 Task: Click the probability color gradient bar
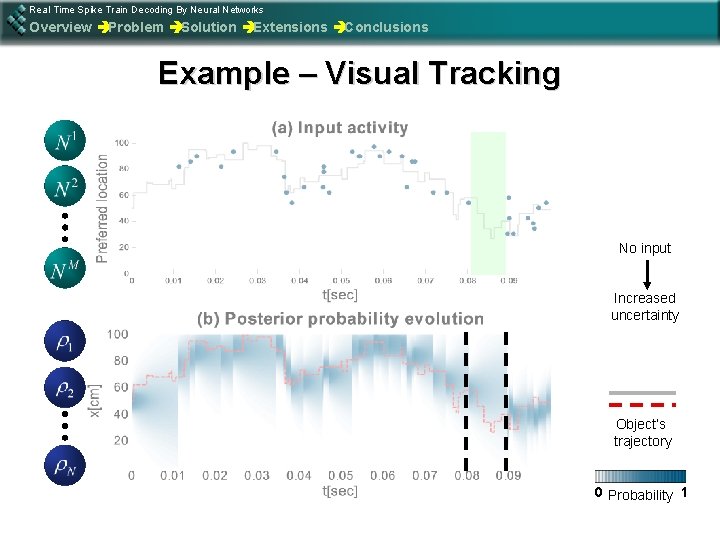(x=641, y=476)
